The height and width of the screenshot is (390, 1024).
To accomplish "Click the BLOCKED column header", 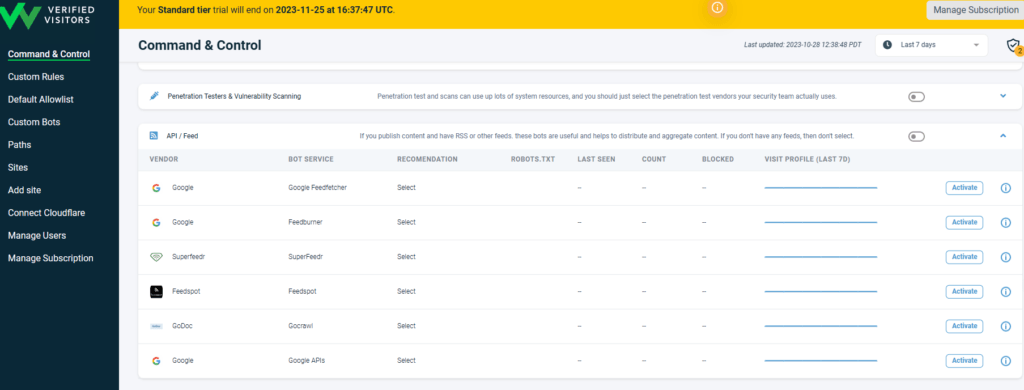I will tap(718, 159).
